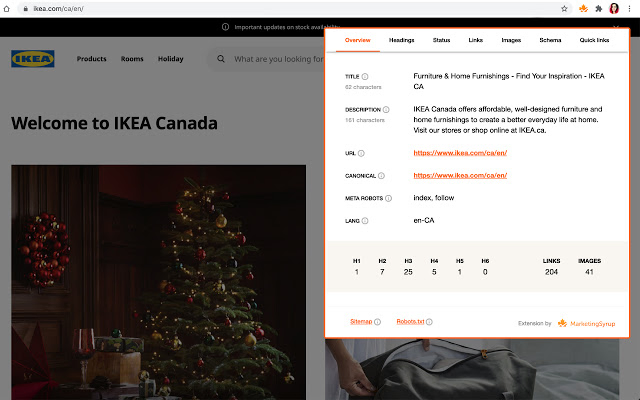Click info icon next to DESCRIPTION
This screenshot has width=640, height=400.
[386, 109]
